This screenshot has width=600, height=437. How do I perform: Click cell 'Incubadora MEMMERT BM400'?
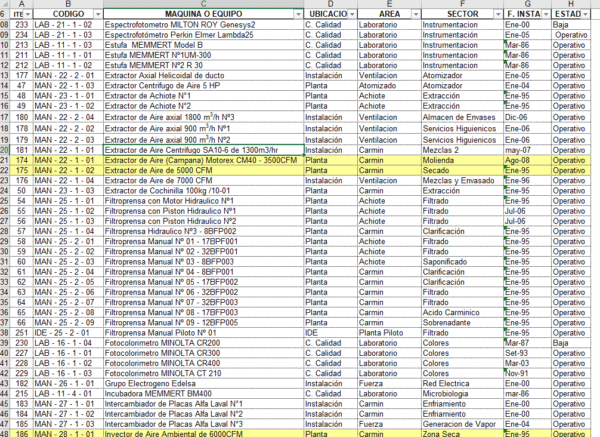coord(204,394)
